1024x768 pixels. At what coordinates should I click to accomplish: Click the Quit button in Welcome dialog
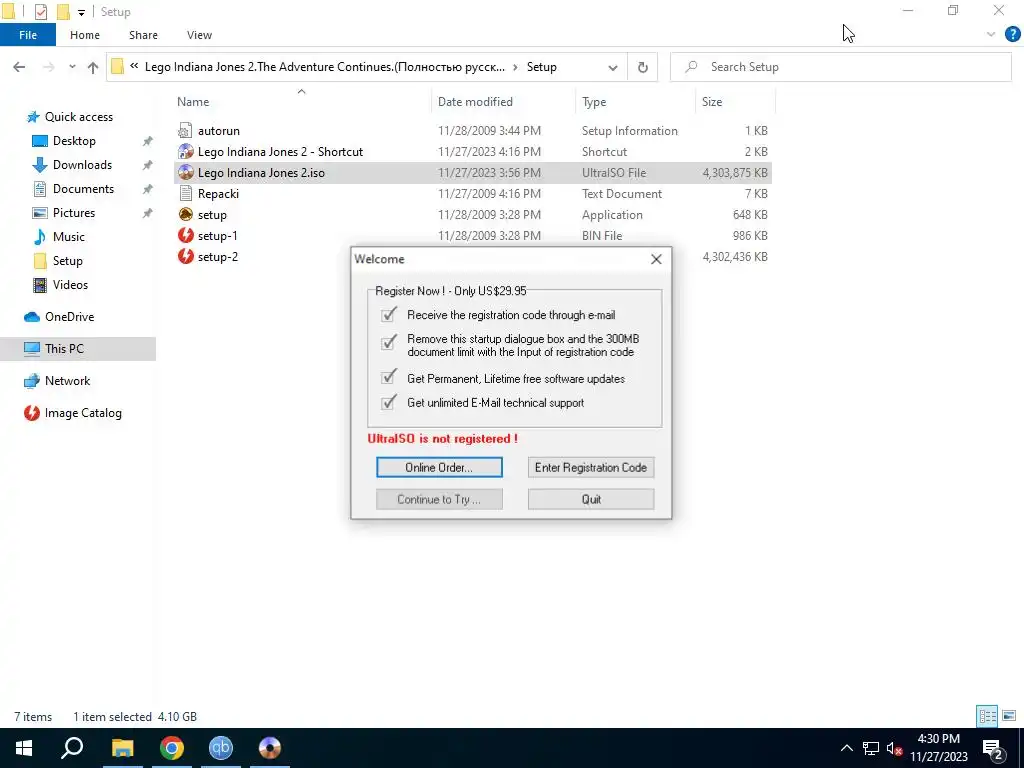pos(590,500)
